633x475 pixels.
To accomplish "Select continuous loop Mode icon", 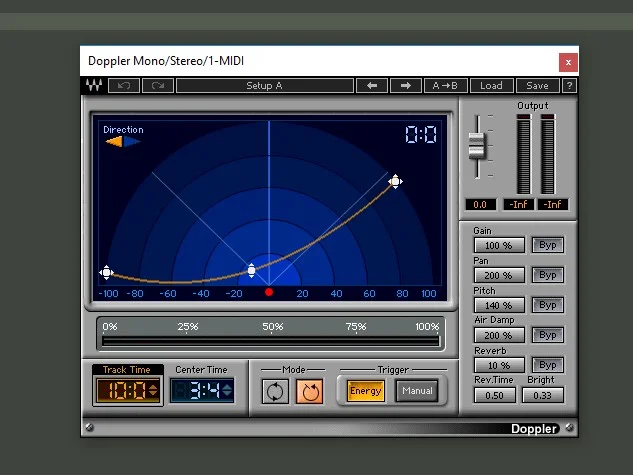I will click(x=275, y=391).
